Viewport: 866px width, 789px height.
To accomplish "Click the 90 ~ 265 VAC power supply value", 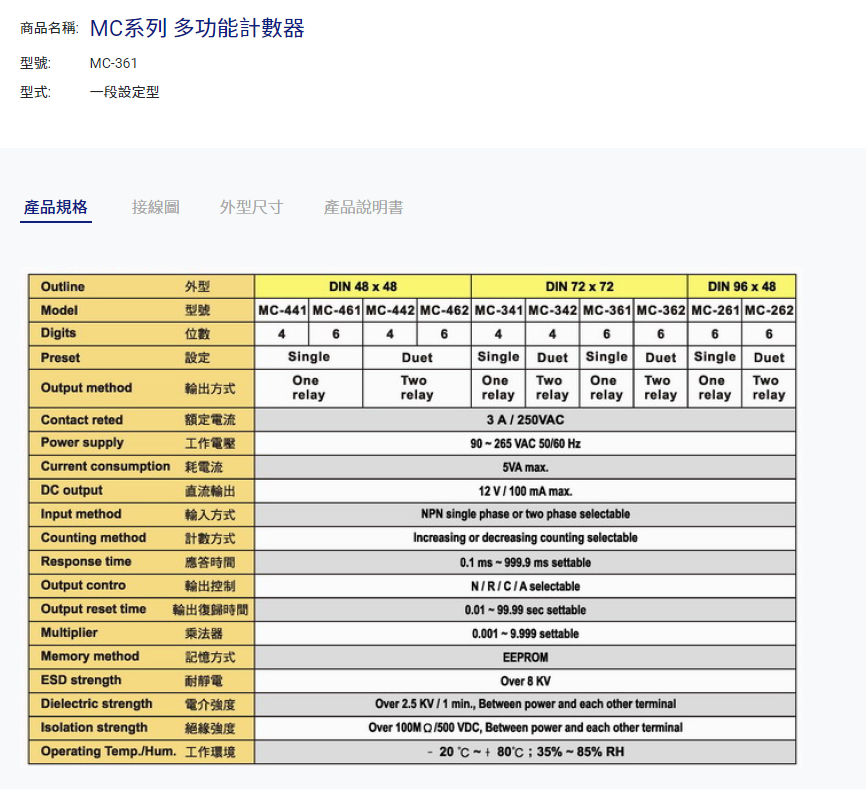I will point(525,443).
